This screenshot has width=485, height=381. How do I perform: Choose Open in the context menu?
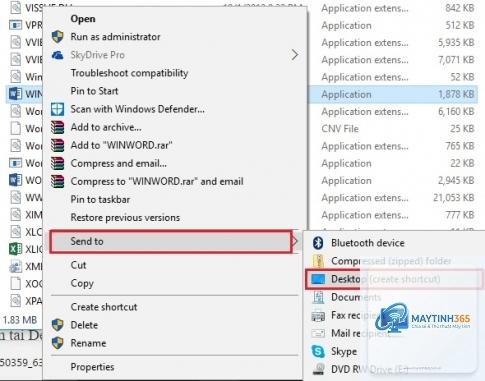[x=83, y=19]
